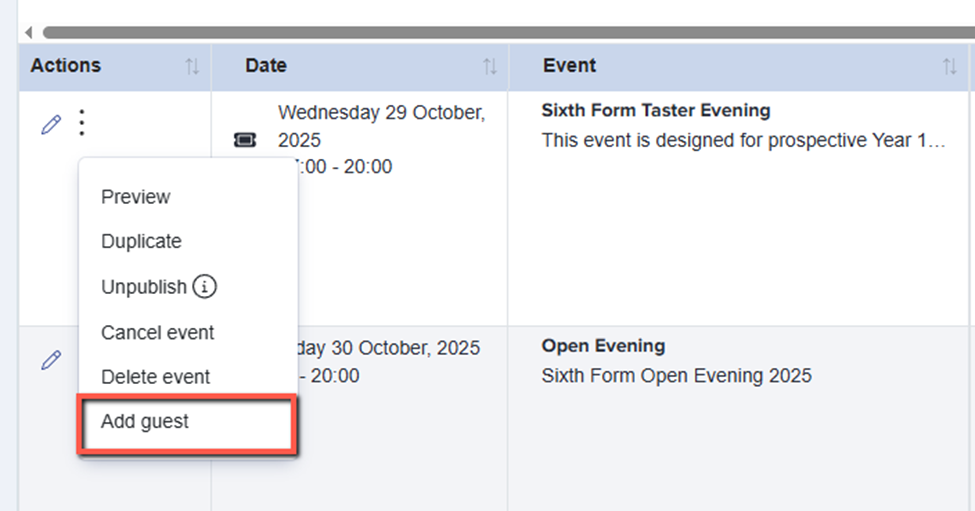Click the scroll-left arrow above the table
975x511 pixels.
coord(28,33)
